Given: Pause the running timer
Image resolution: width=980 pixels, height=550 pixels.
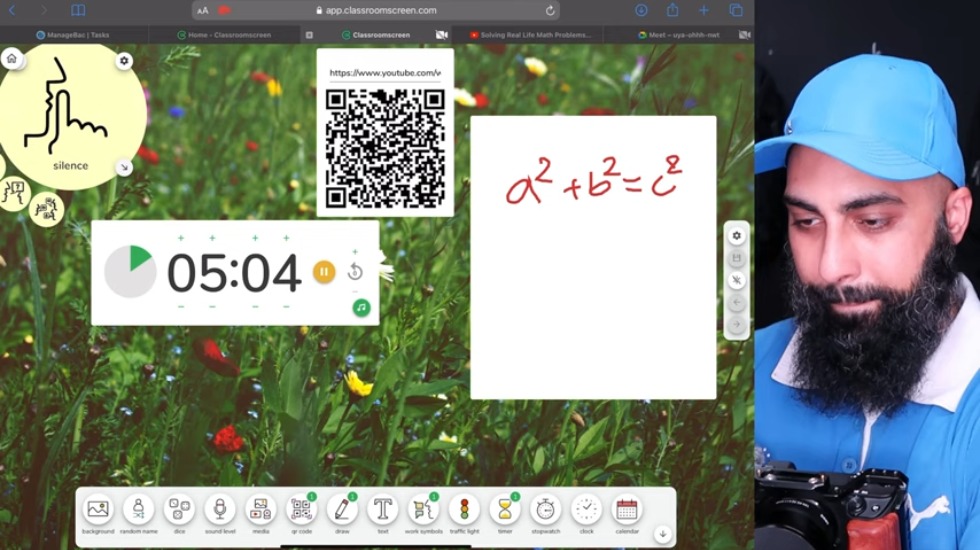Looking at the screenshot, I should pyautogui.click(x=324, y=272).
